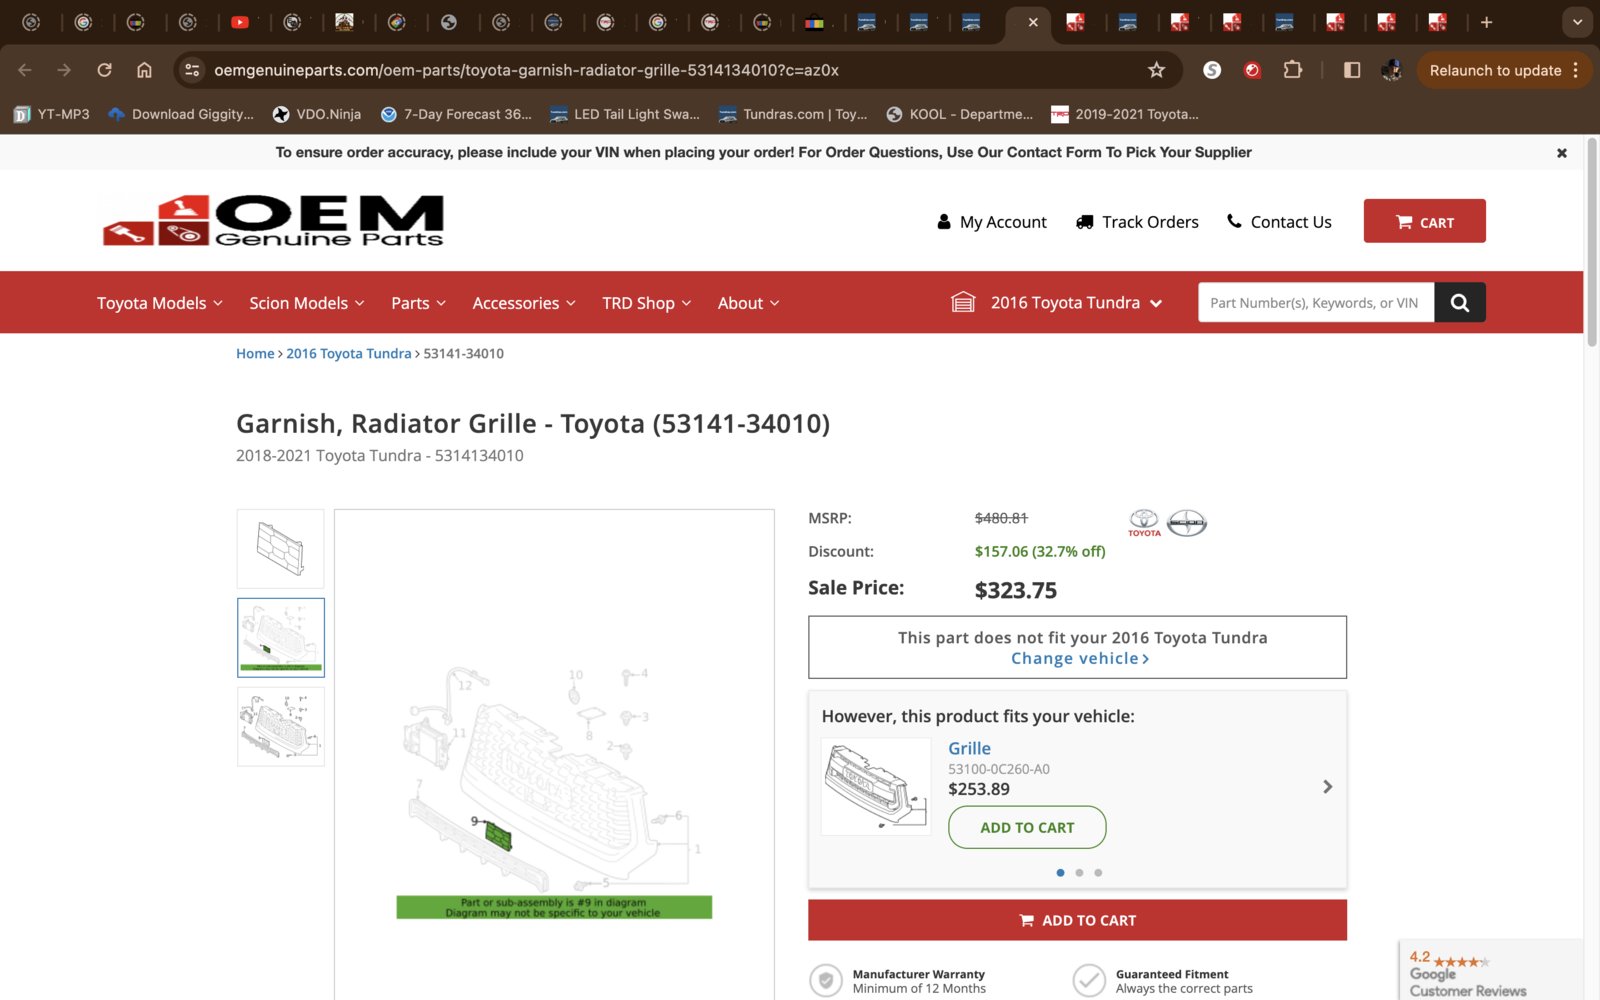Add suggested Grille to cart (outlined button)
Screen dimensions: 1600x1000
click(x=1027, y=828)
